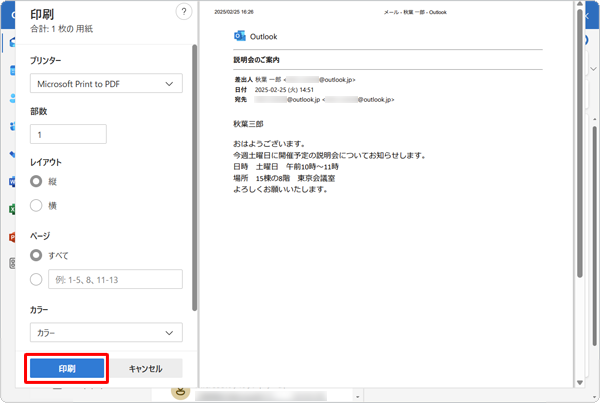Click the Groups icon in Outlook sidebar
600x403 pixels.
pyautogui.click(x=12, y=126)
